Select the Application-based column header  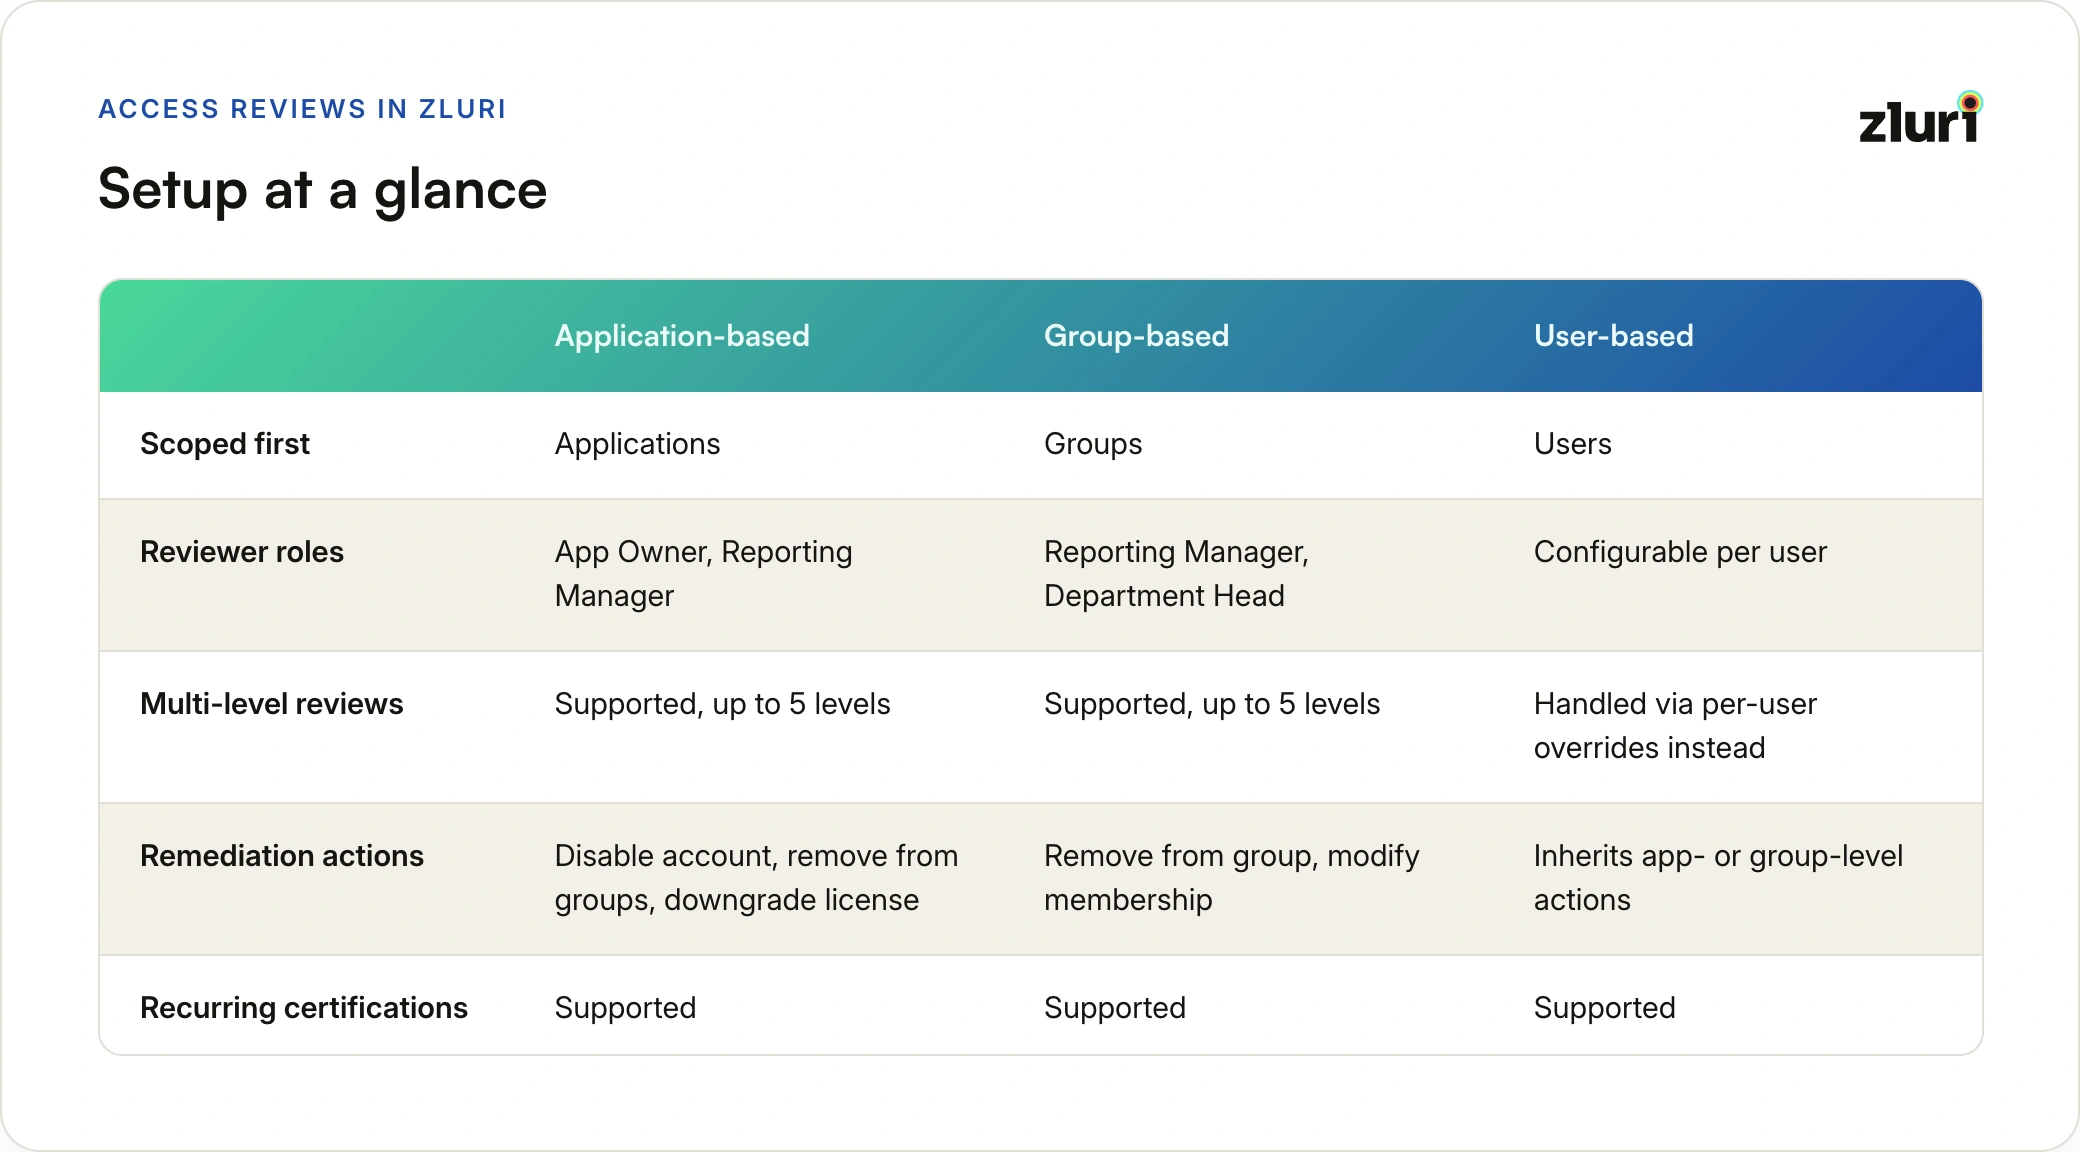pyautogui.click(x=682, y=336)
